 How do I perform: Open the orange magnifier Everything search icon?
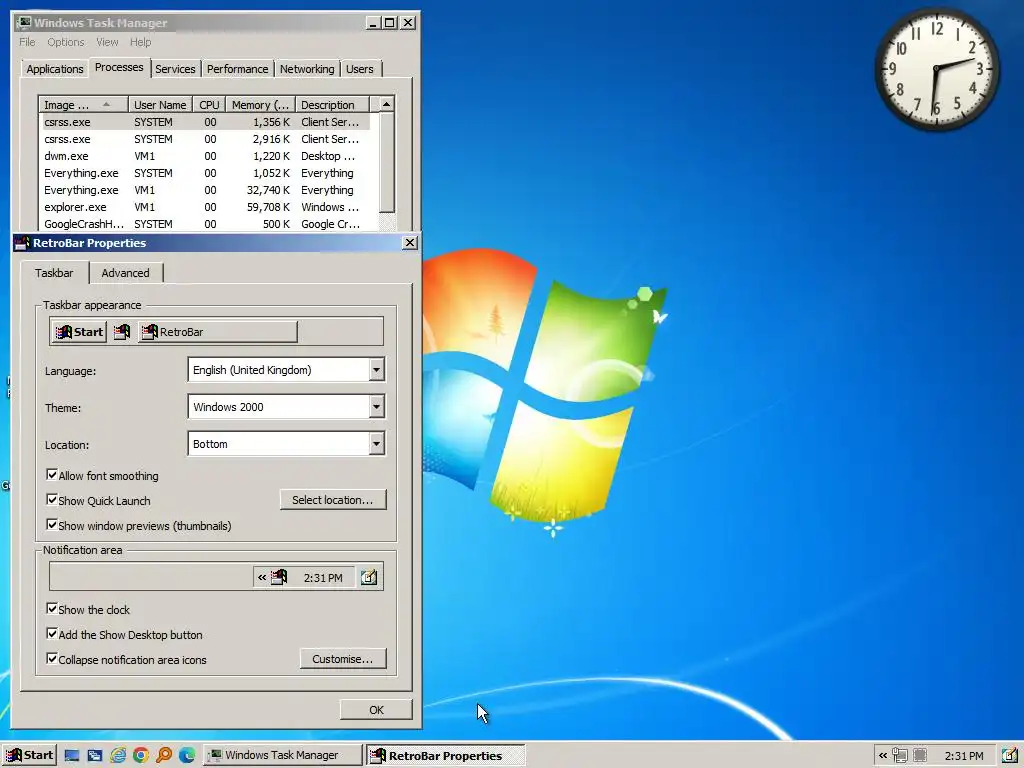click(164, 756)
